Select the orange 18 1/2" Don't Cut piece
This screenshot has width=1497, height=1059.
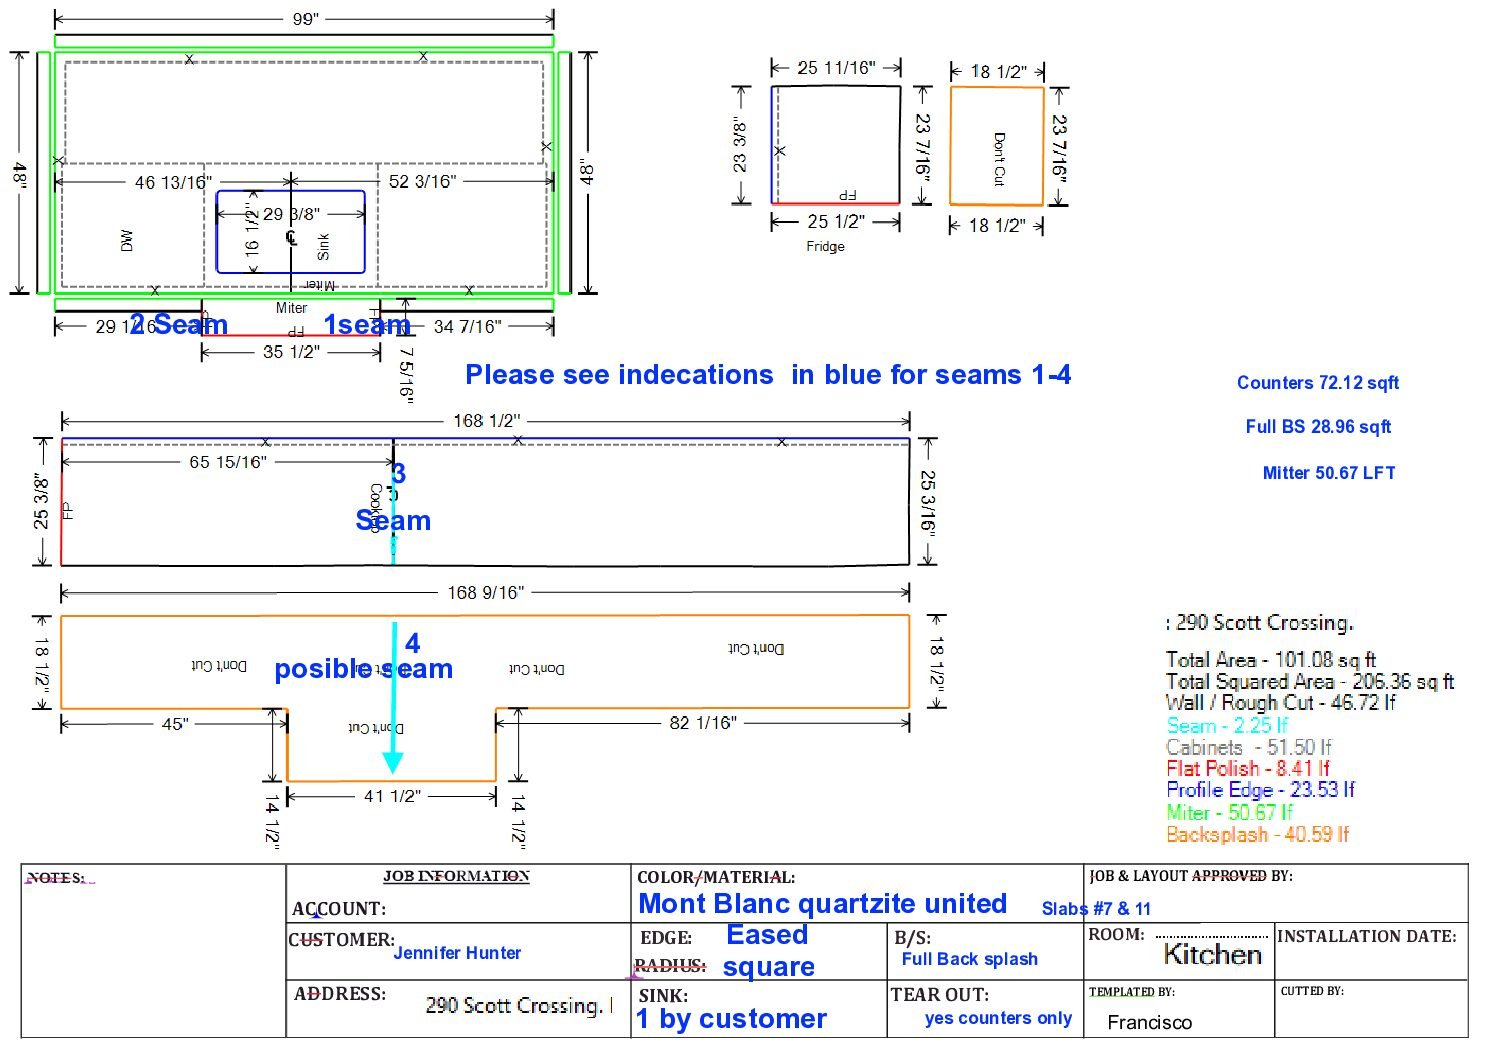[996, 146]
